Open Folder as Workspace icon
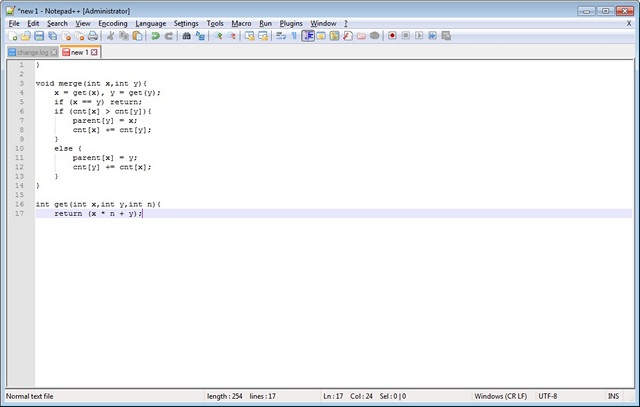The height and width of the screenshot is (407, 640). 361,36
